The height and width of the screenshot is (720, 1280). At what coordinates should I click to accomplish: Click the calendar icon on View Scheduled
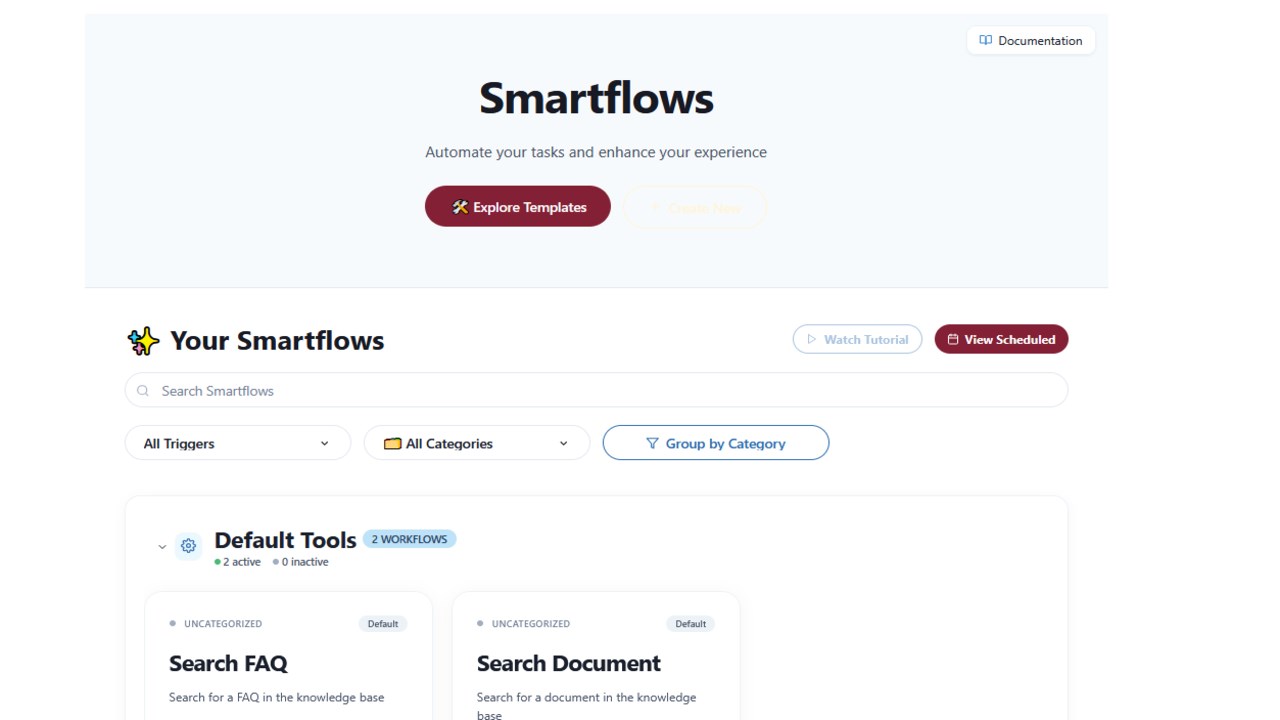pyautogui.click(x=953, y=340)
